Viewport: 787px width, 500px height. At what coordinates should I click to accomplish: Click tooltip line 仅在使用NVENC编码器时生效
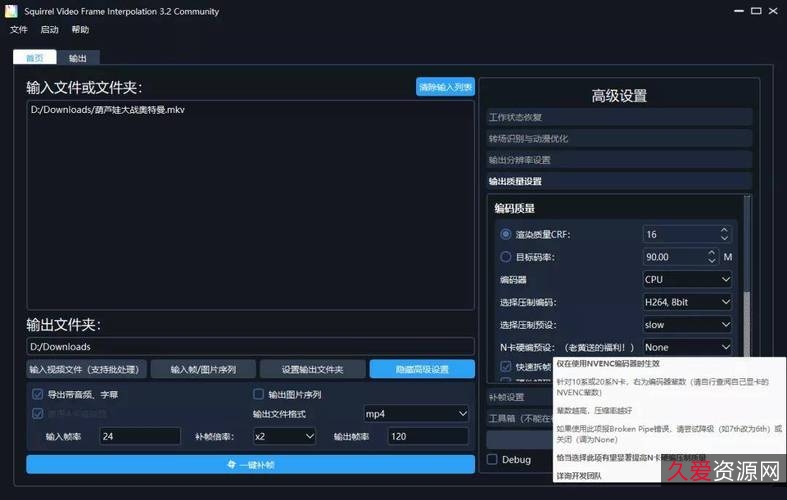[608, 363]
